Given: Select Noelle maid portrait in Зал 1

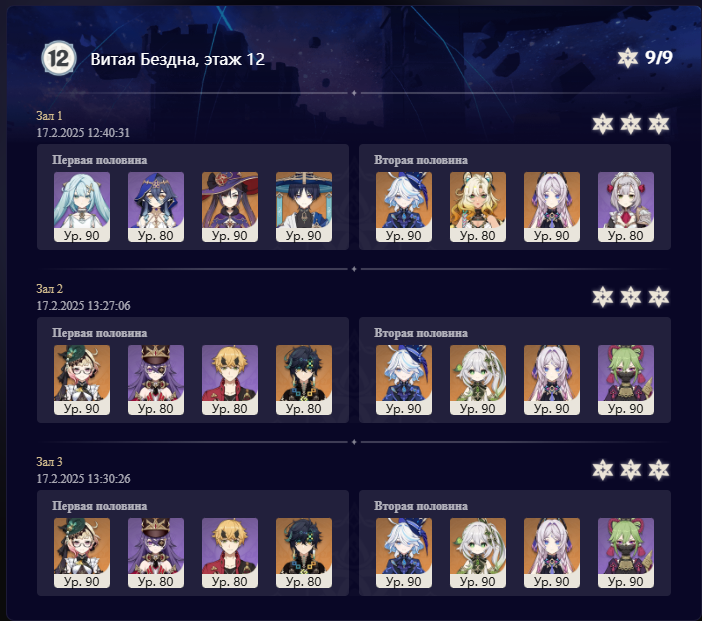Looking at the screenshot, I should click(626, 207).
